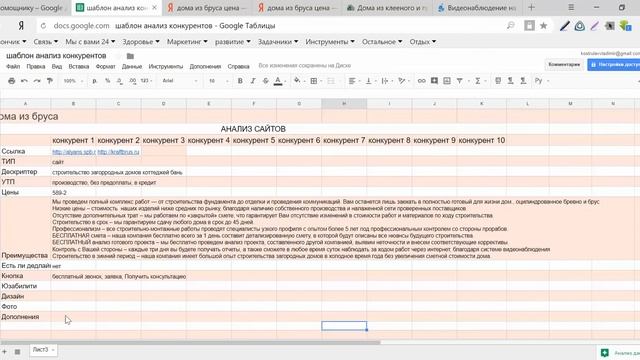Switch to Видеонаблюдение browser tab

tap(477, 8)
